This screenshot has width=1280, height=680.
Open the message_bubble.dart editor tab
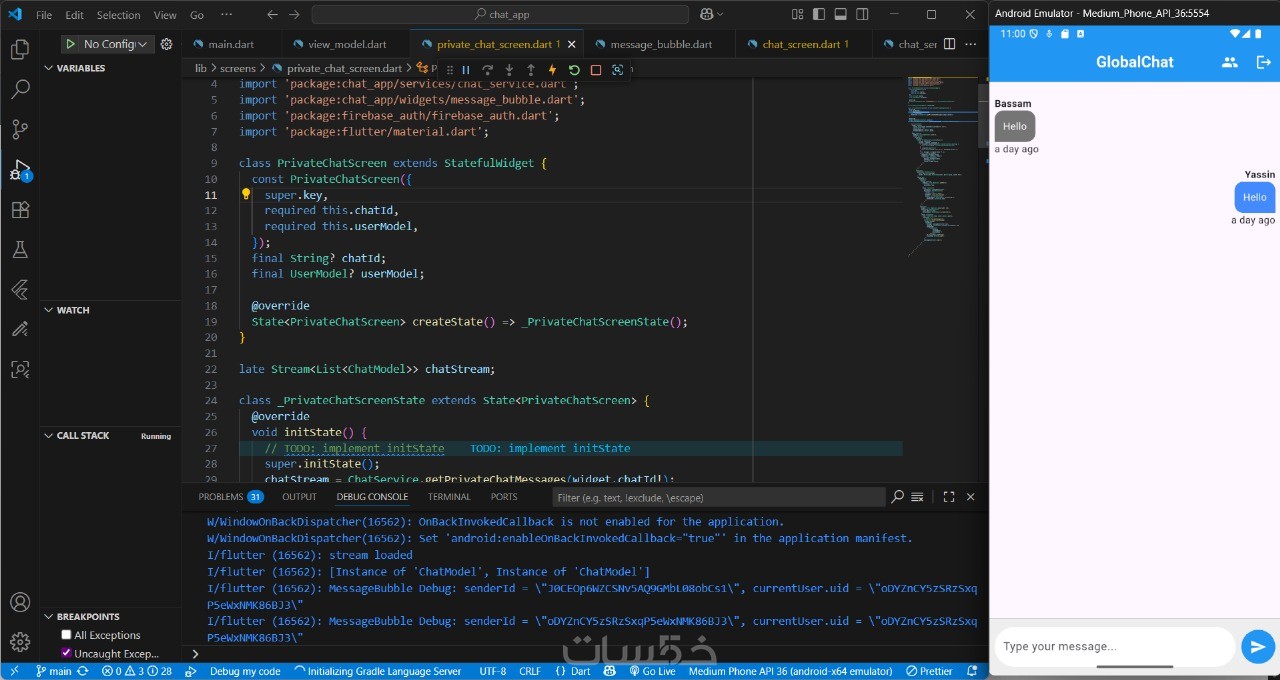click(x=660, y=44)
